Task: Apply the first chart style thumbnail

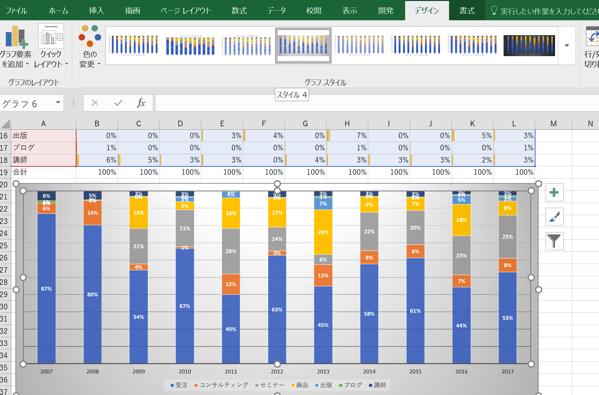Action: [x=134, y=45]
